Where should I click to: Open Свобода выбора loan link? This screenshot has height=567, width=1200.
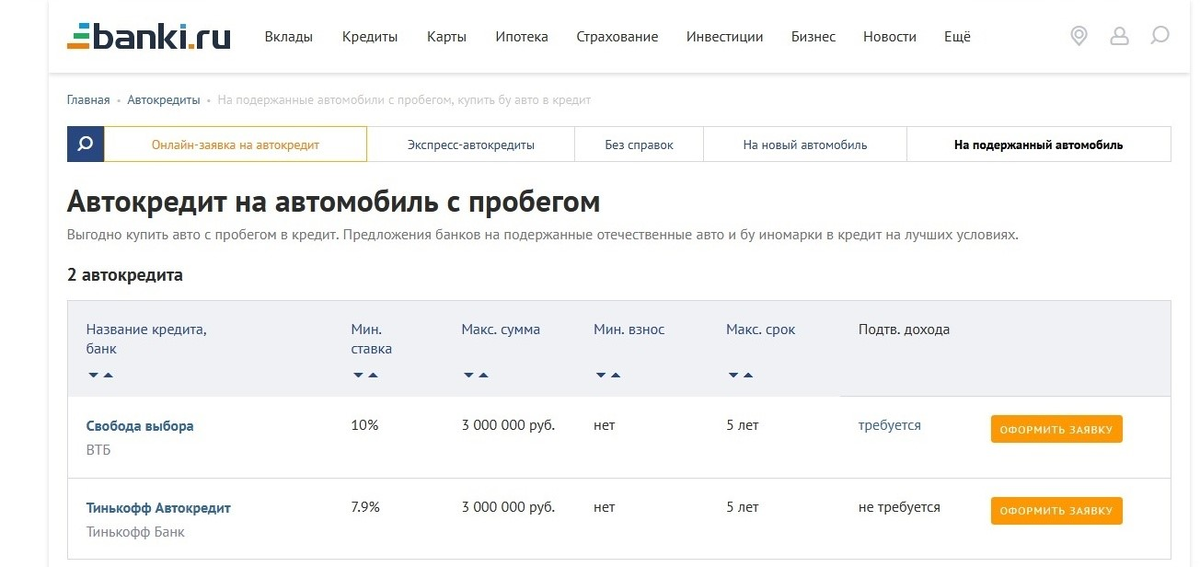click(140, 426)
